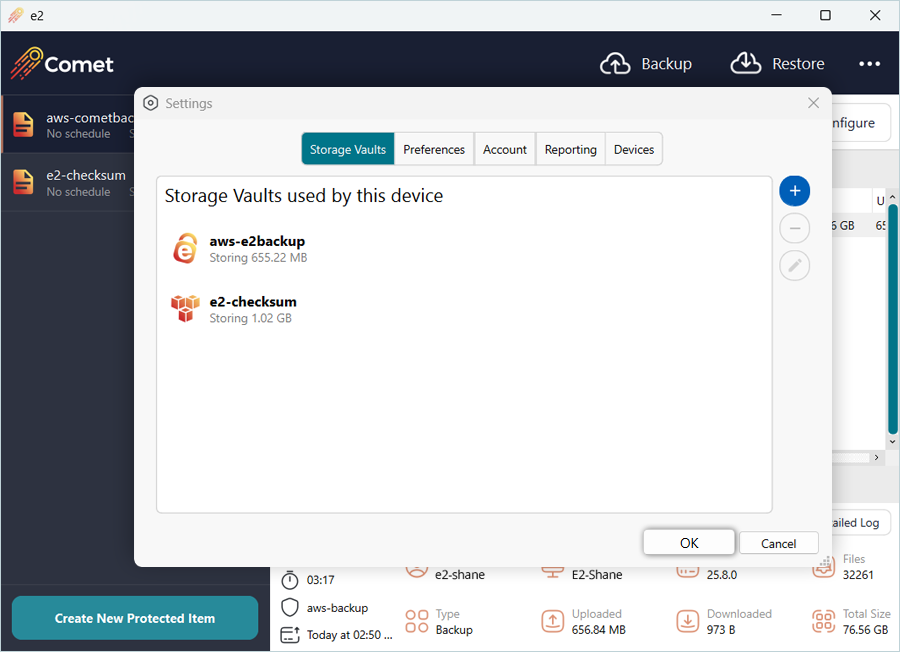Viewport: 900px width, 652px height.
Task: Click the e2-shane username text
Action: point(459,575)
